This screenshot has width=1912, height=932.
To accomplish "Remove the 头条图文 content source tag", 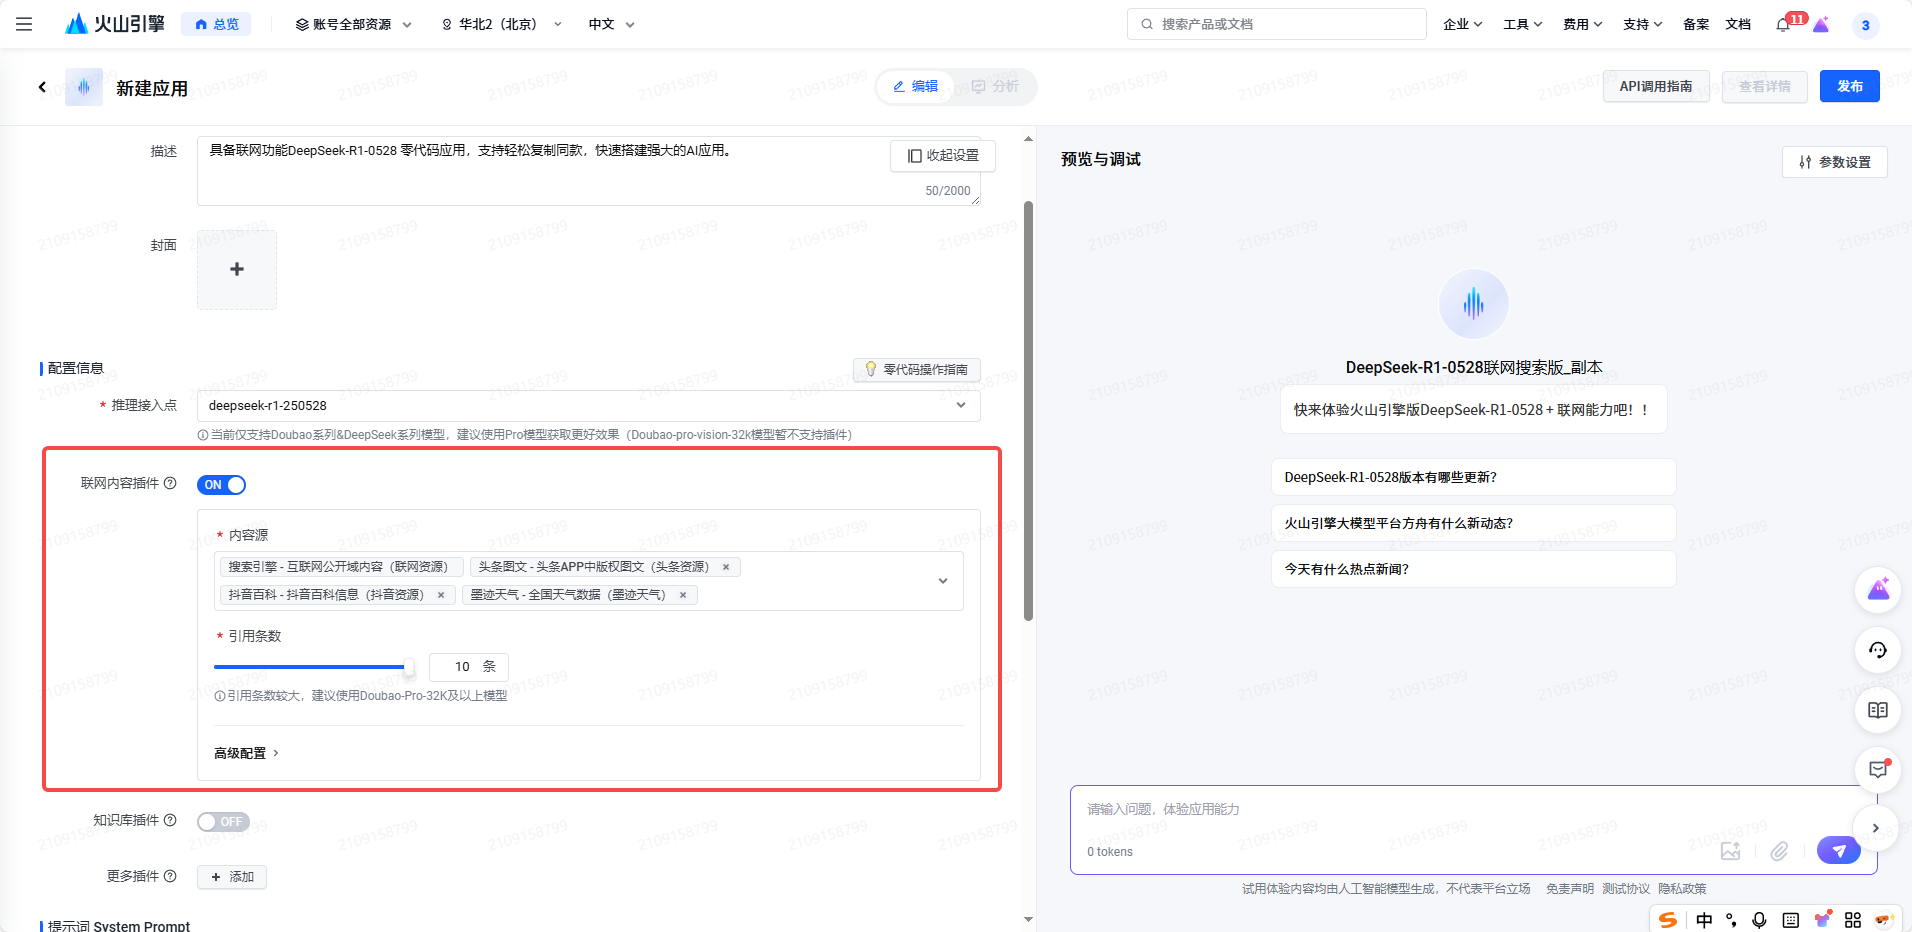I will click(726, 567).
